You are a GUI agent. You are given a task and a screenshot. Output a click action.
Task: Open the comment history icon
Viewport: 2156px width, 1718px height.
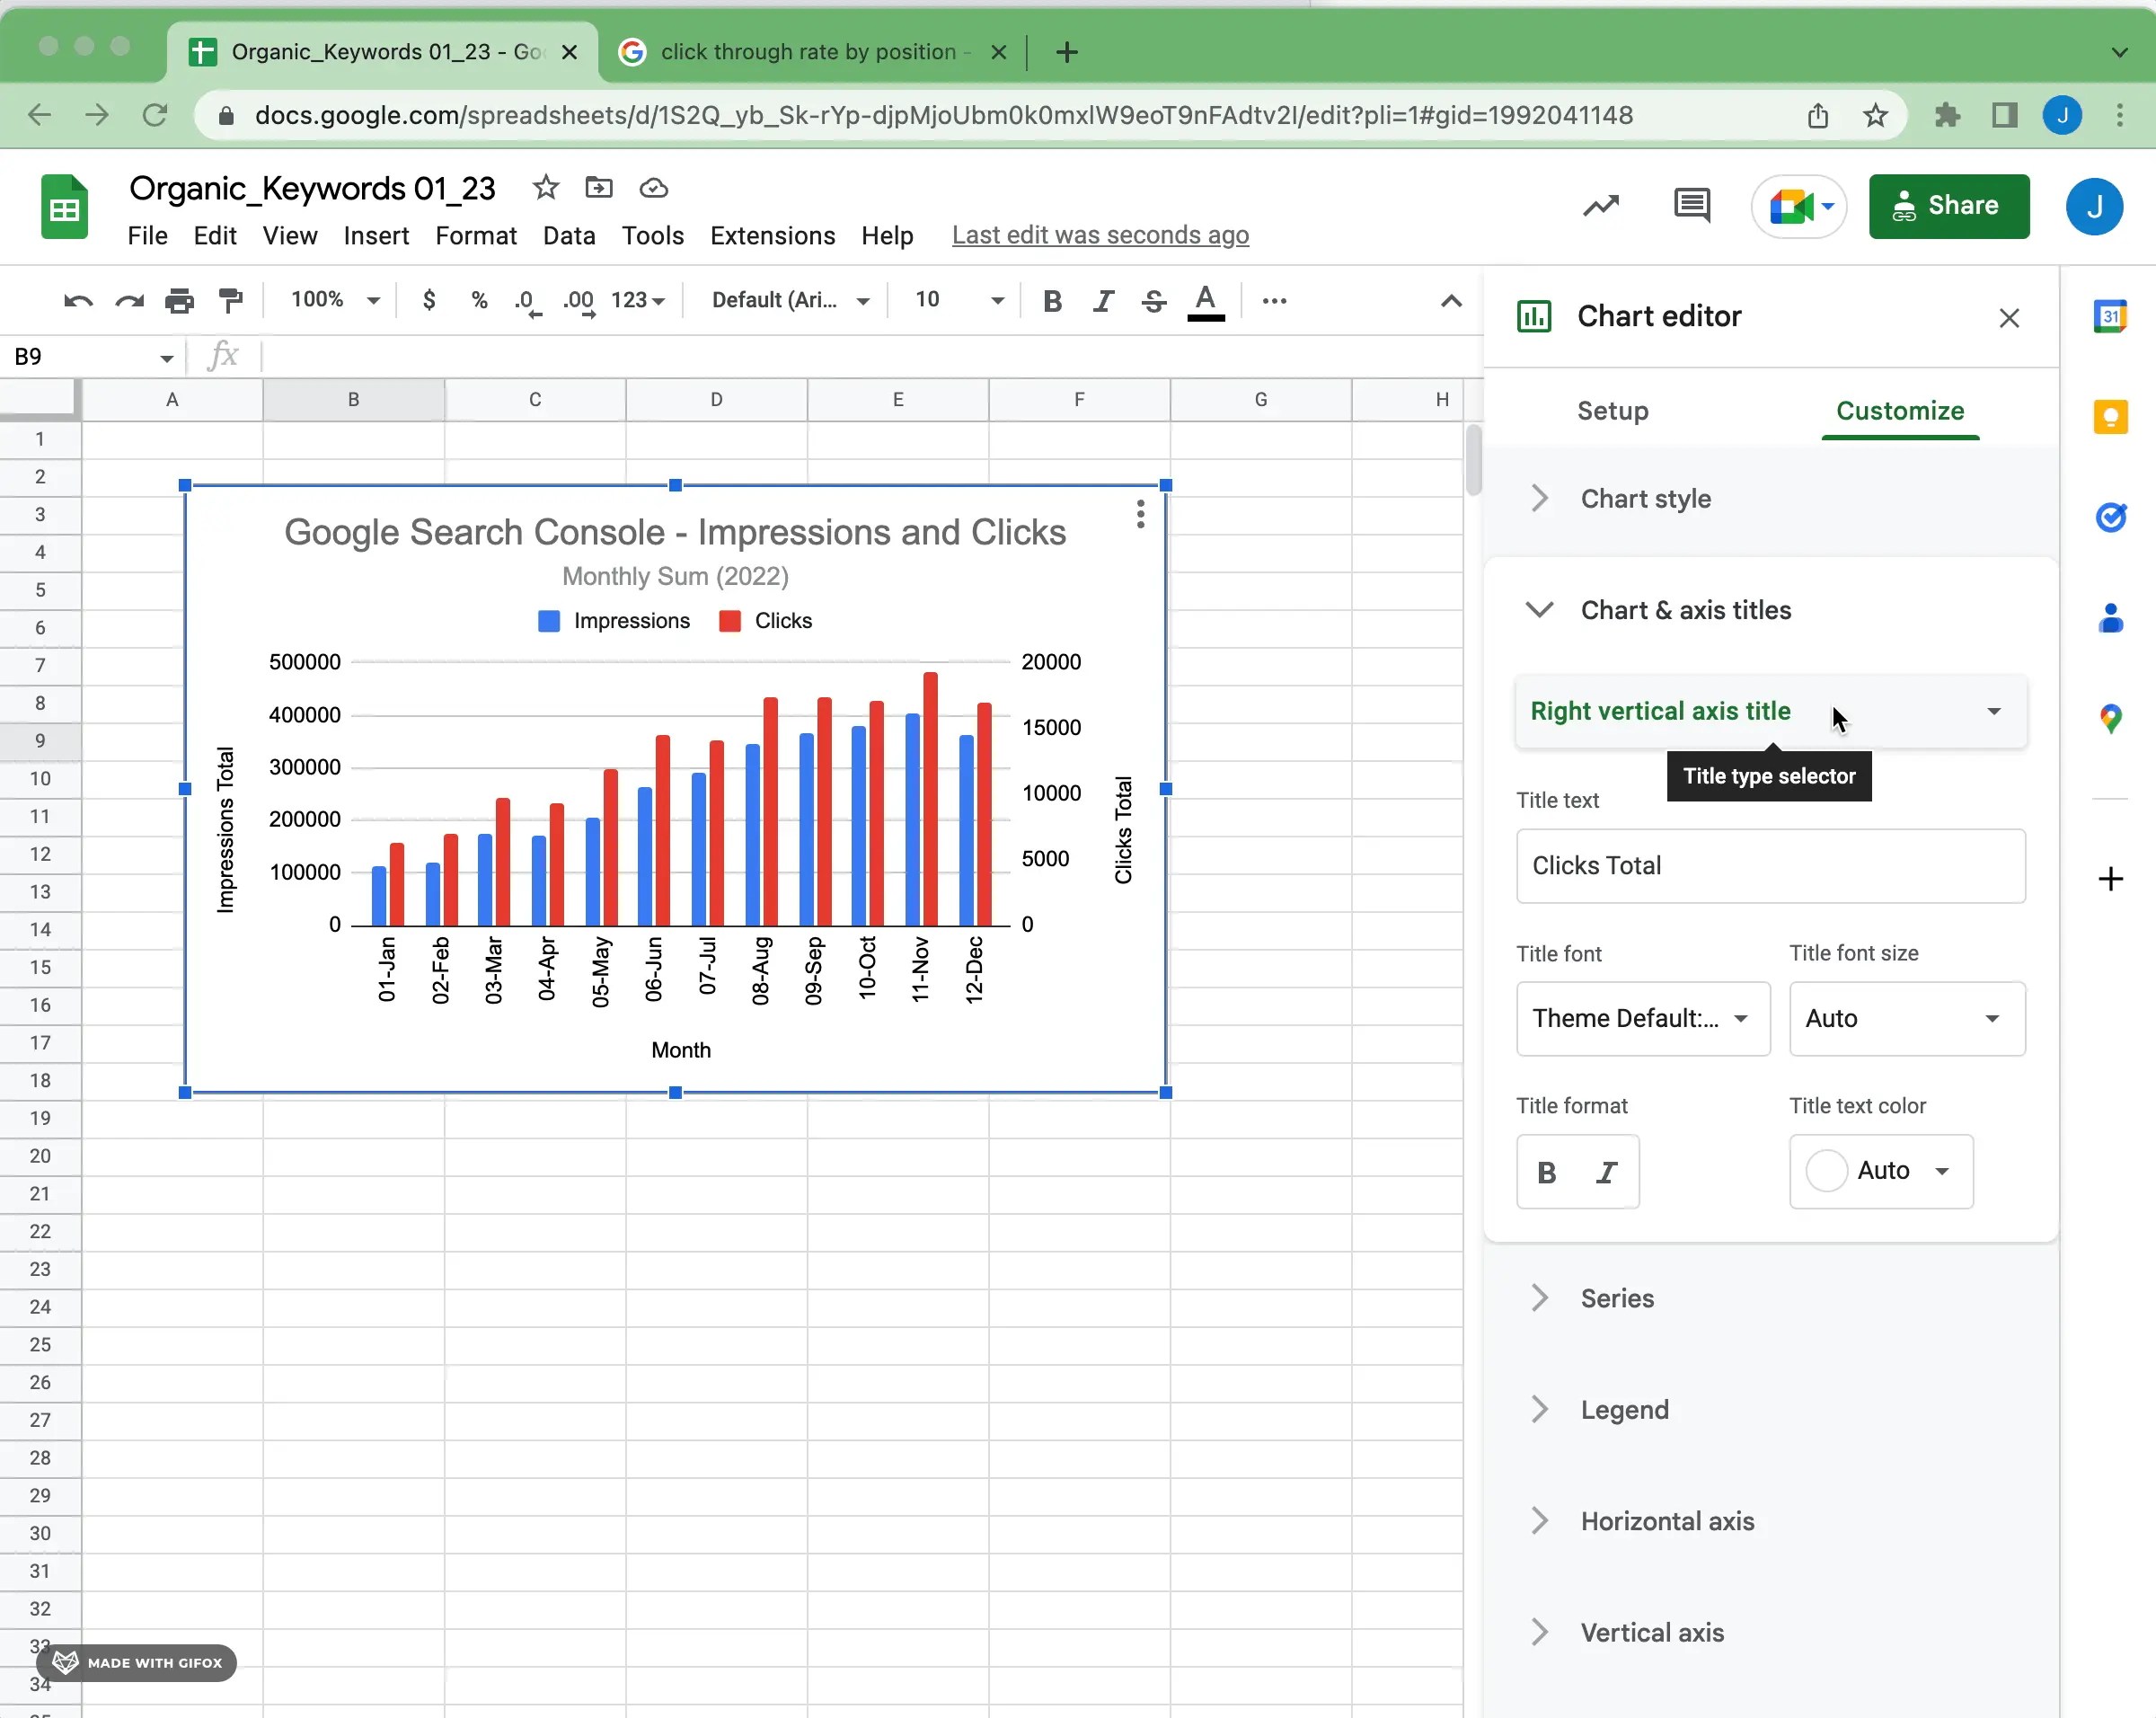pos(1691,206)
